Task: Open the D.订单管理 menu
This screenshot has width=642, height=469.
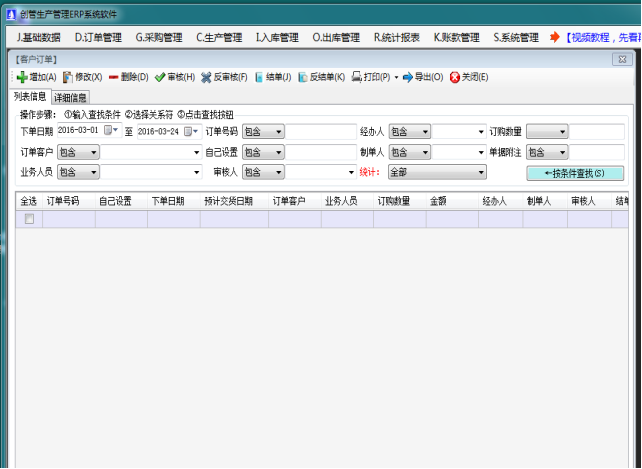Action: (x=98, y=38)
